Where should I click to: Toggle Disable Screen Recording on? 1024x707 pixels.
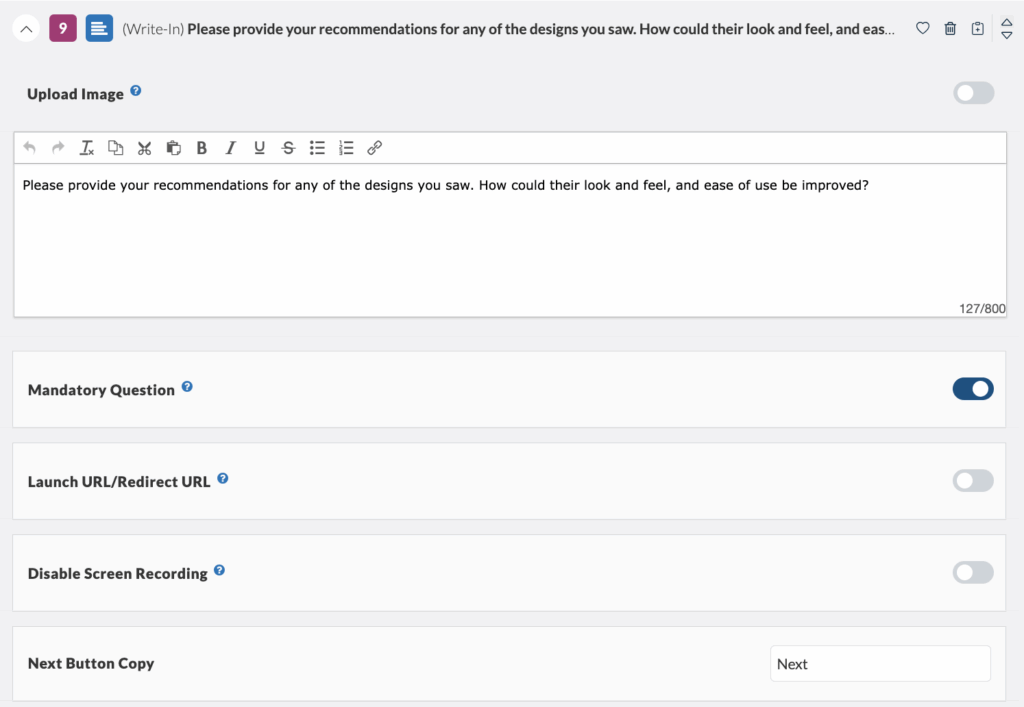pos(972,572)
